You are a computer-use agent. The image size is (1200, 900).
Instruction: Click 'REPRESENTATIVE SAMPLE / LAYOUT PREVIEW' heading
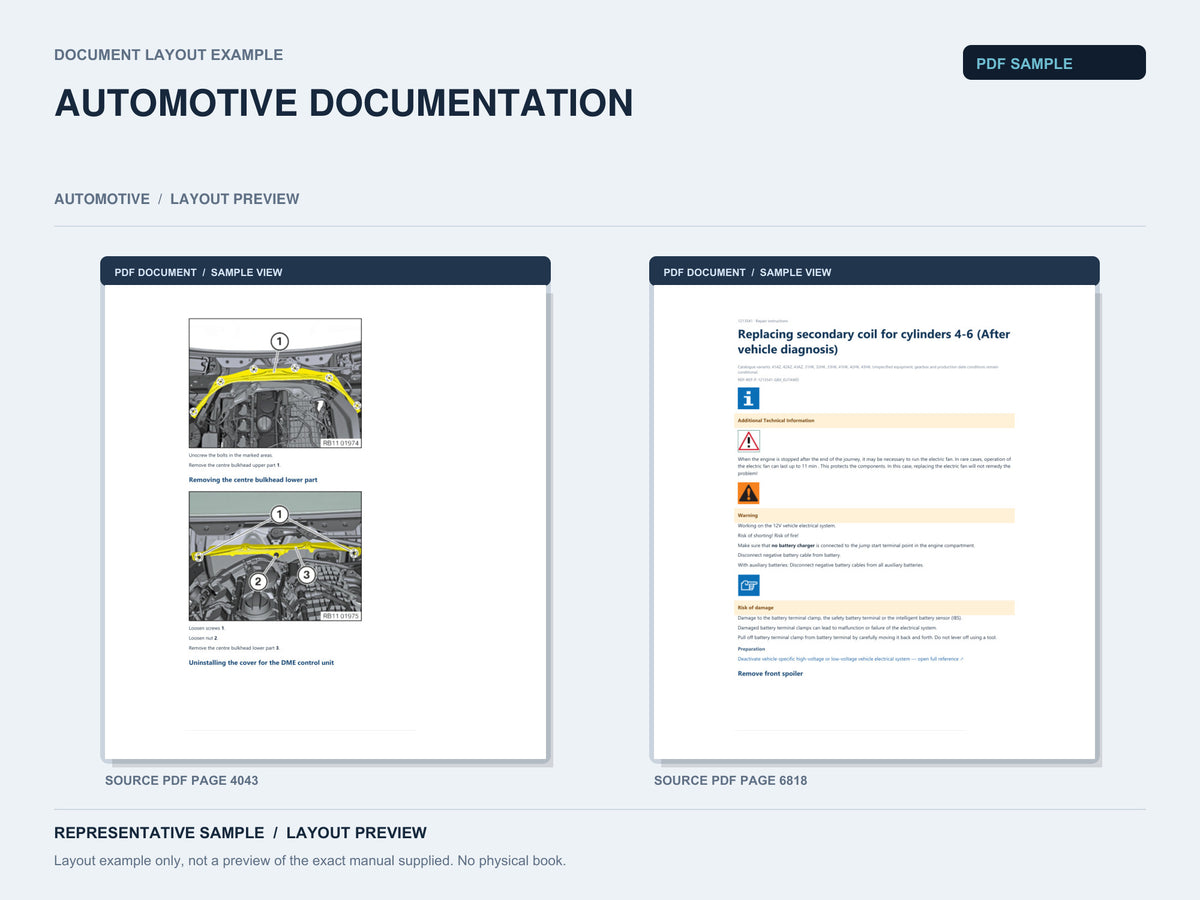[x=240, y=833]
